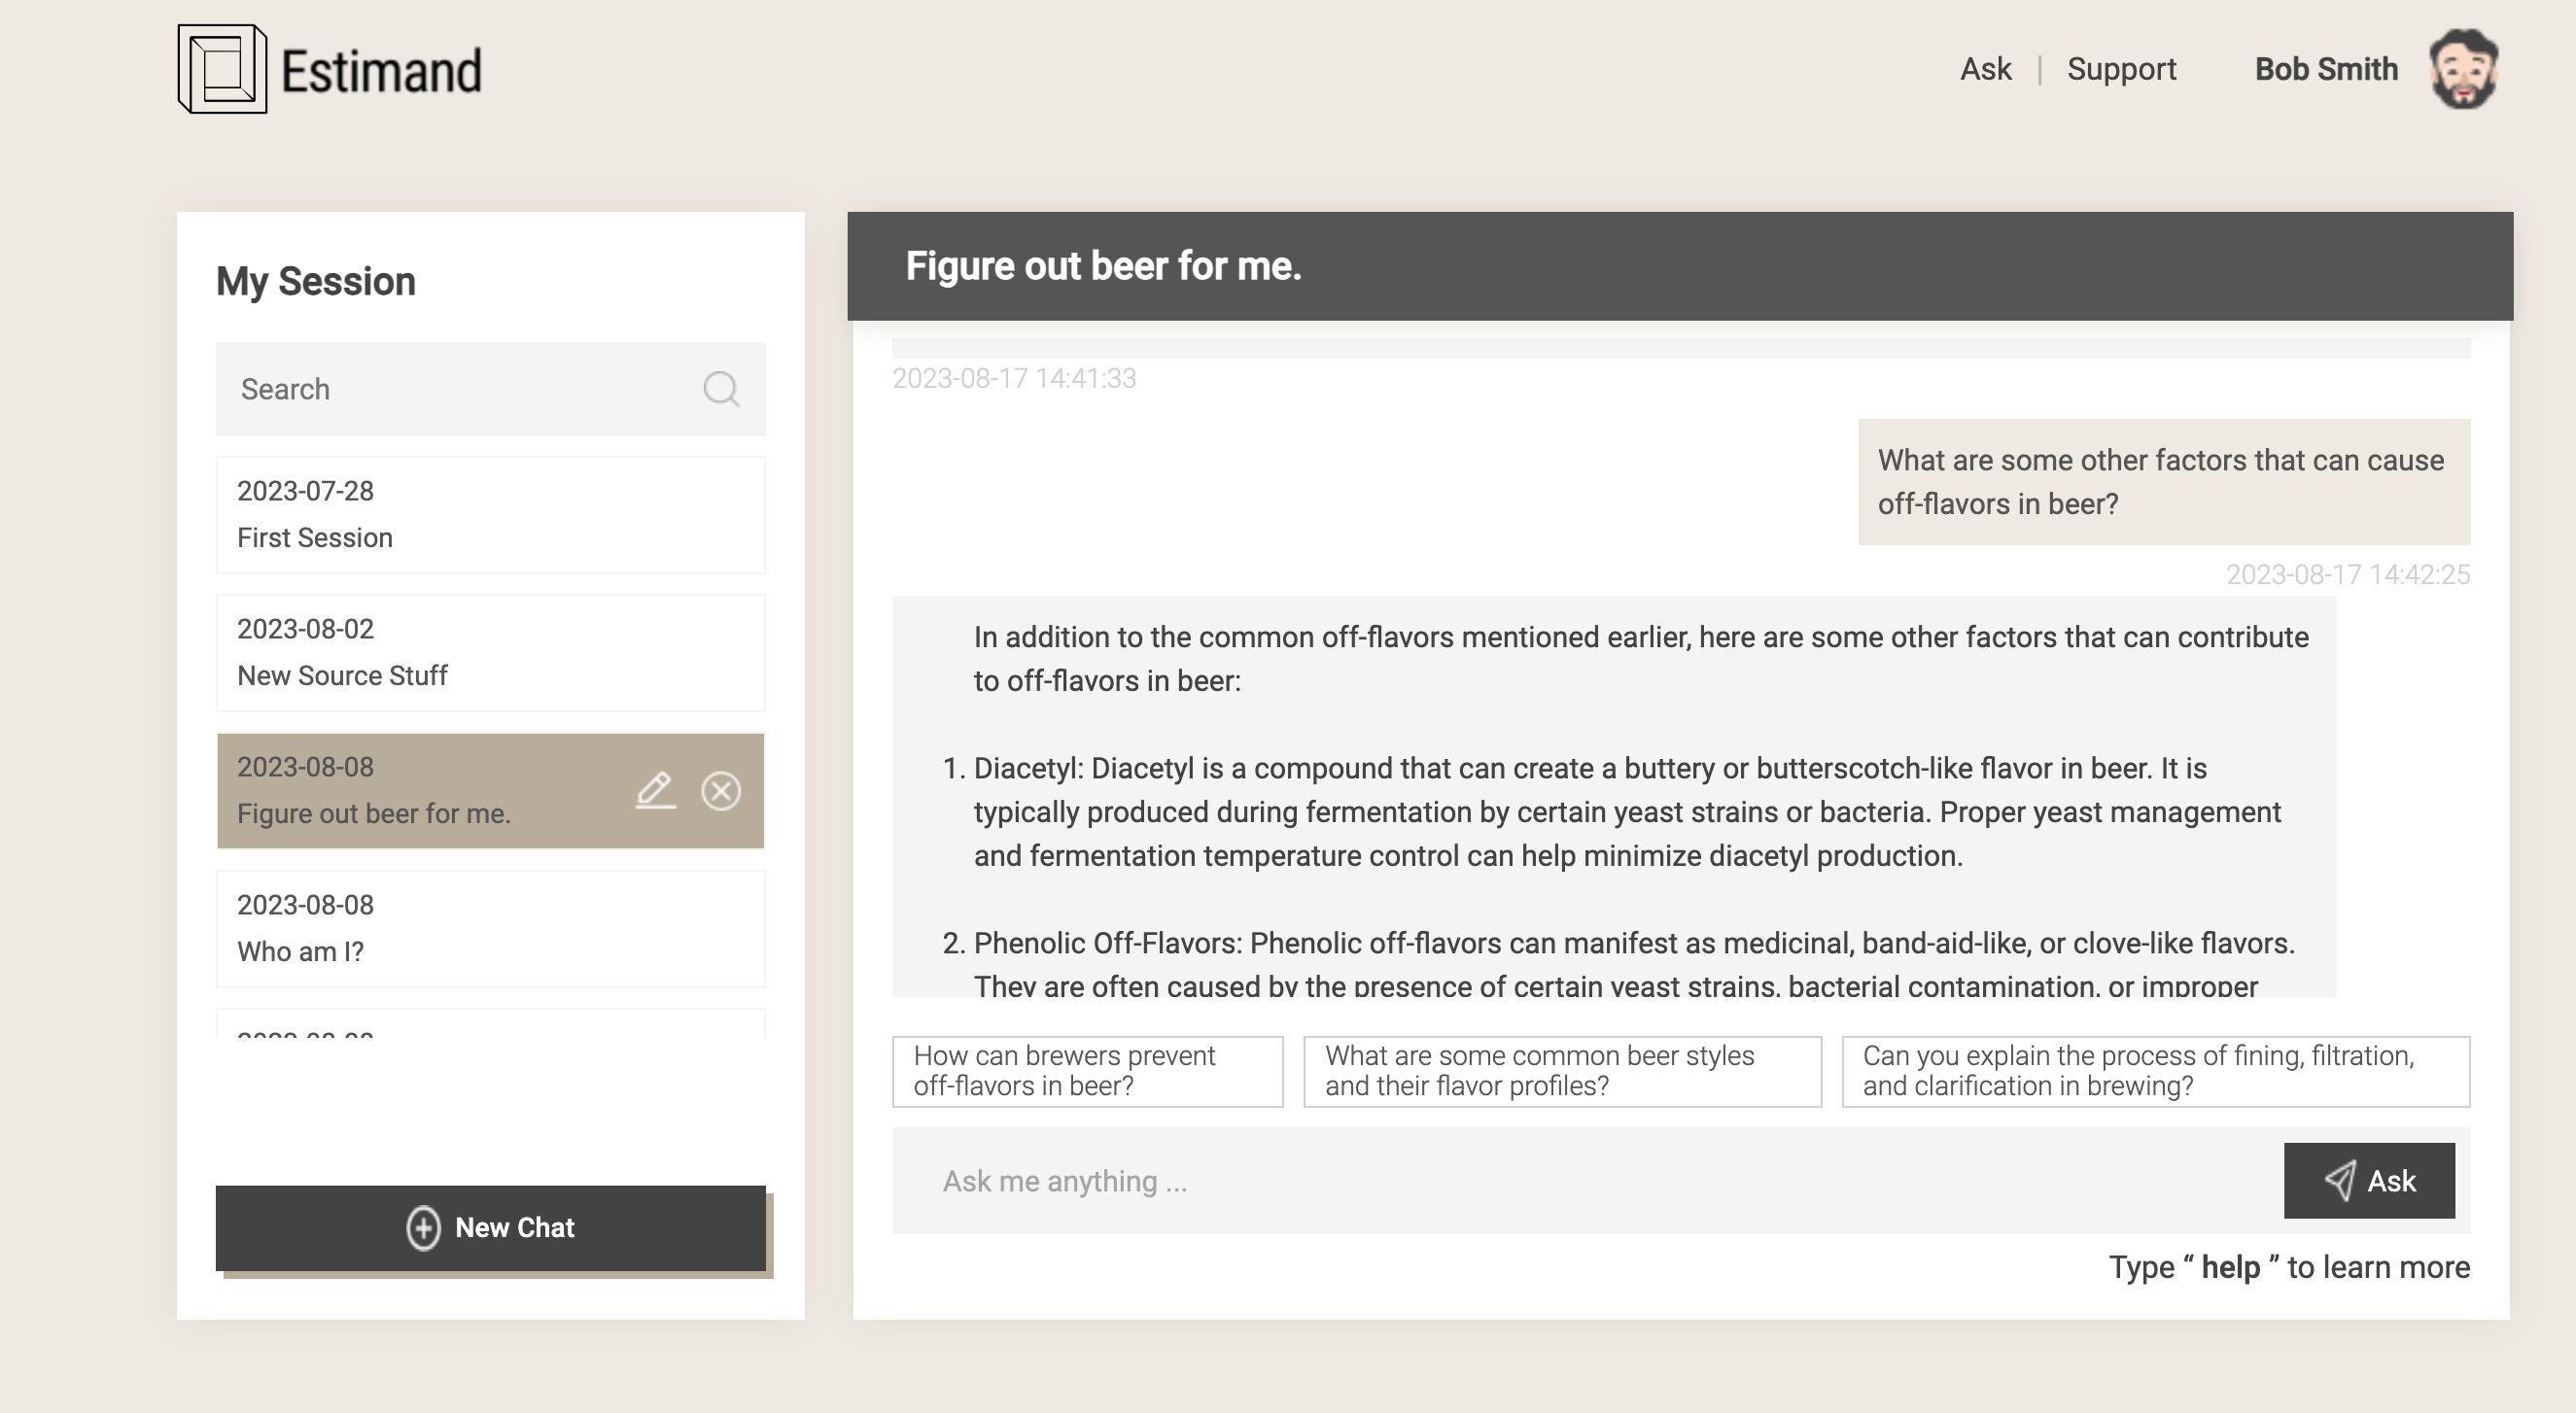The width and height of the screenshot is (2576, 1413).
Task: Open the Ask navigation link
Action: click(x=1985, y=69)
